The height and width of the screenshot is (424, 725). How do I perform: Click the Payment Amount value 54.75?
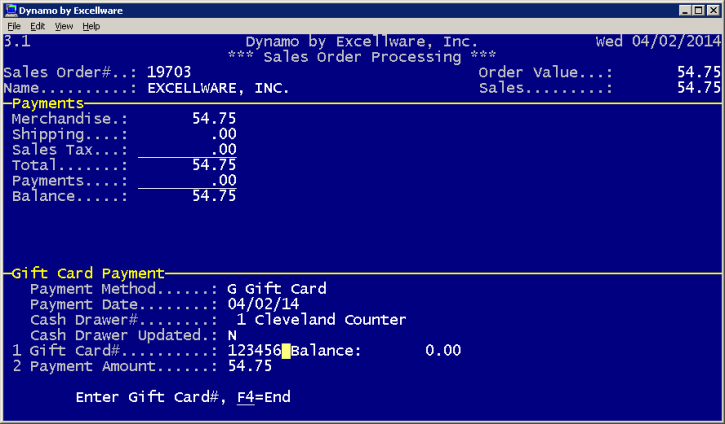(250, 366)
